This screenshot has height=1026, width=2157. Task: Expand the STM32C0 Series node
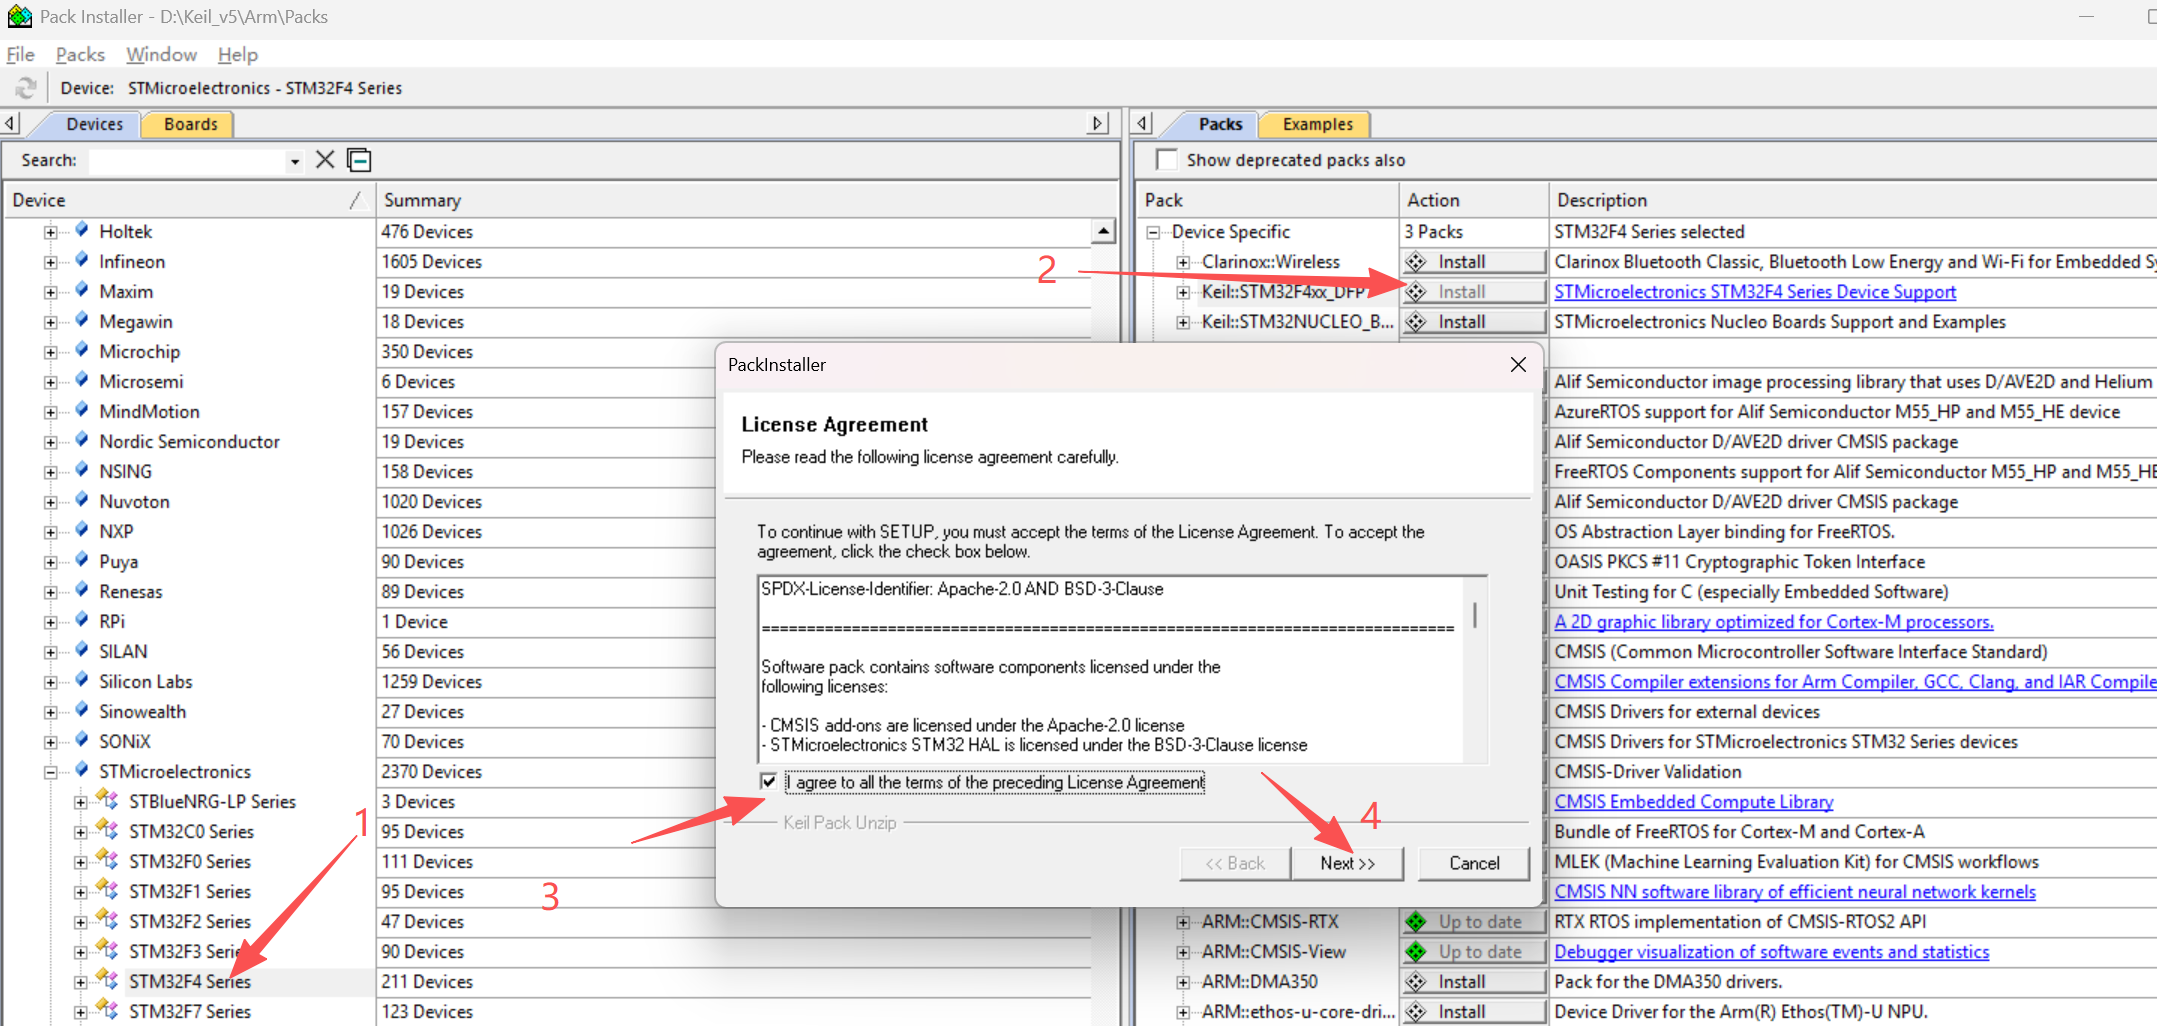(80, 832)
